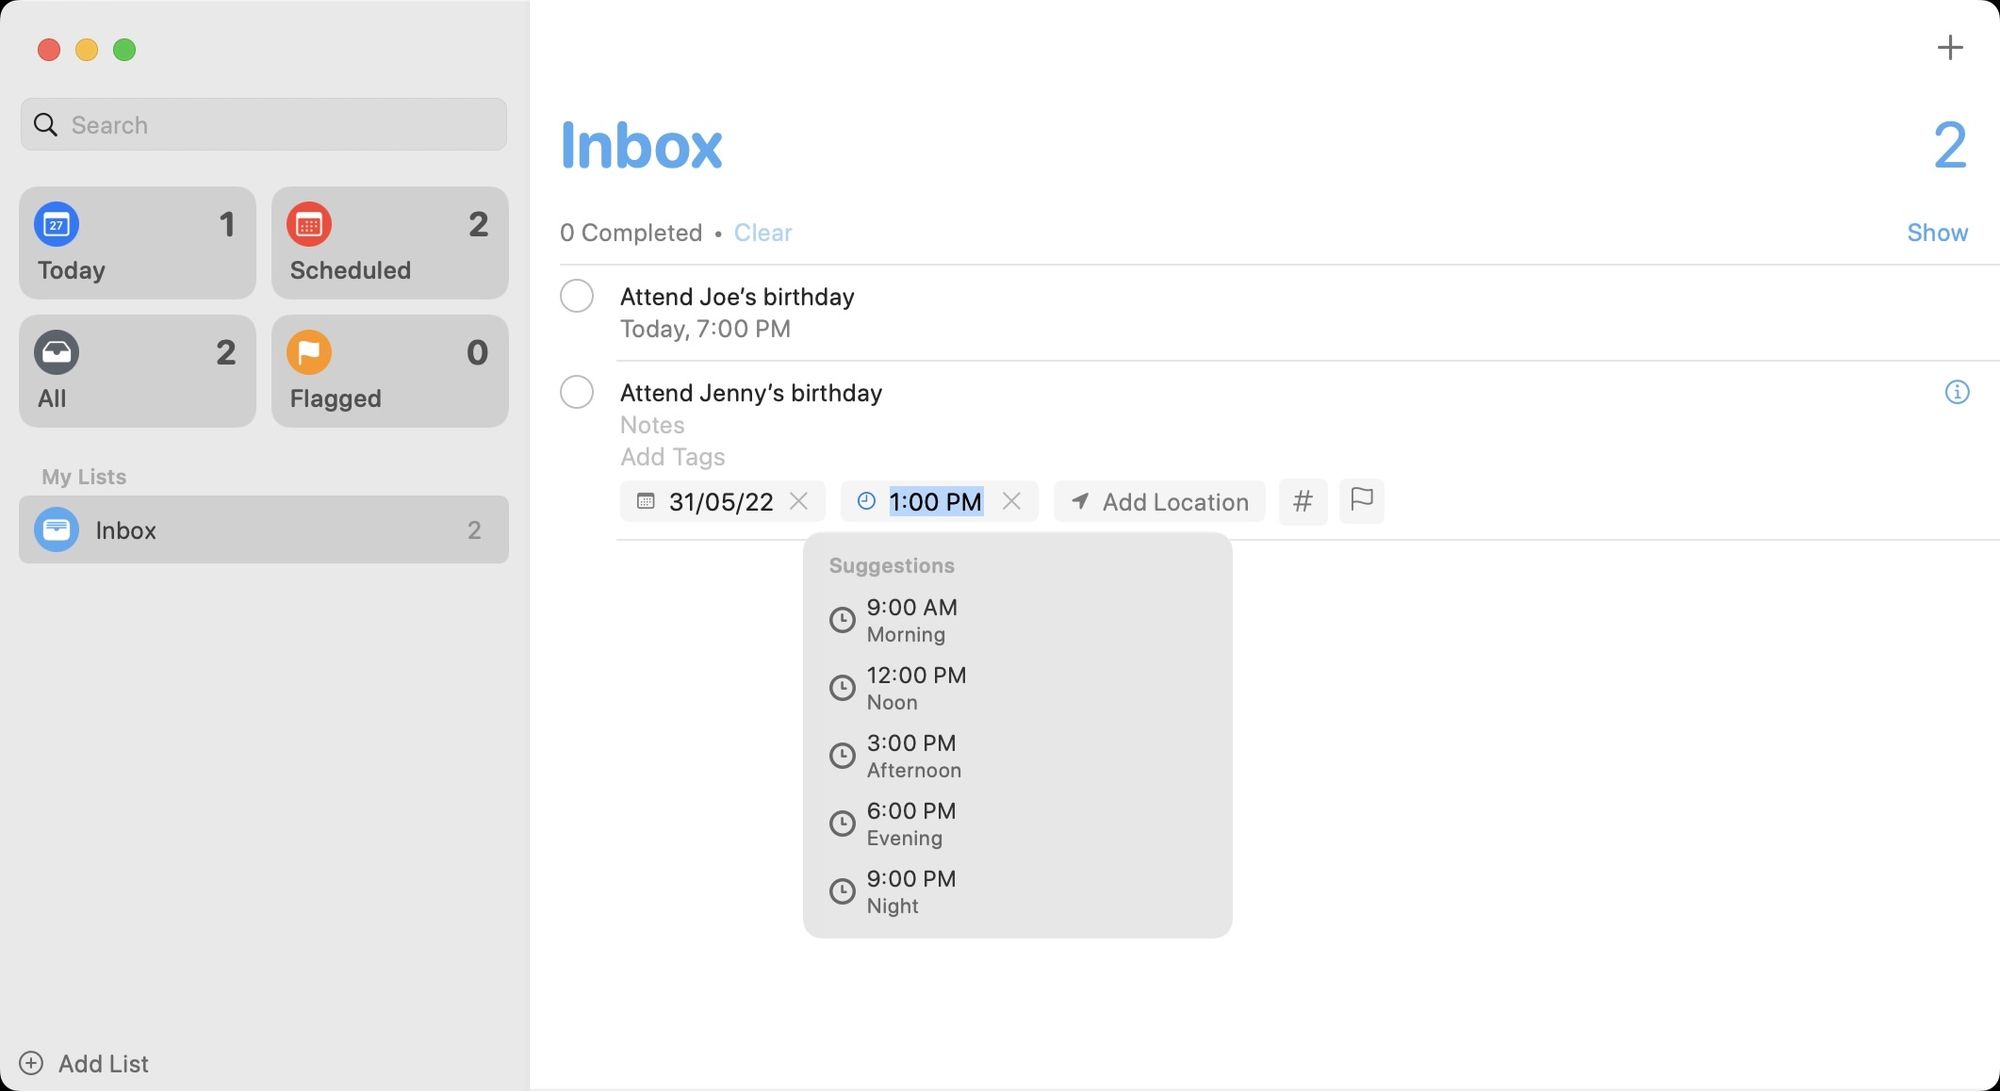Image resolution: width=2000 pixels, height=1091 pixels.
Task: Flag the Attend Jenny's birthday reminder
Action: (1362, 501)
